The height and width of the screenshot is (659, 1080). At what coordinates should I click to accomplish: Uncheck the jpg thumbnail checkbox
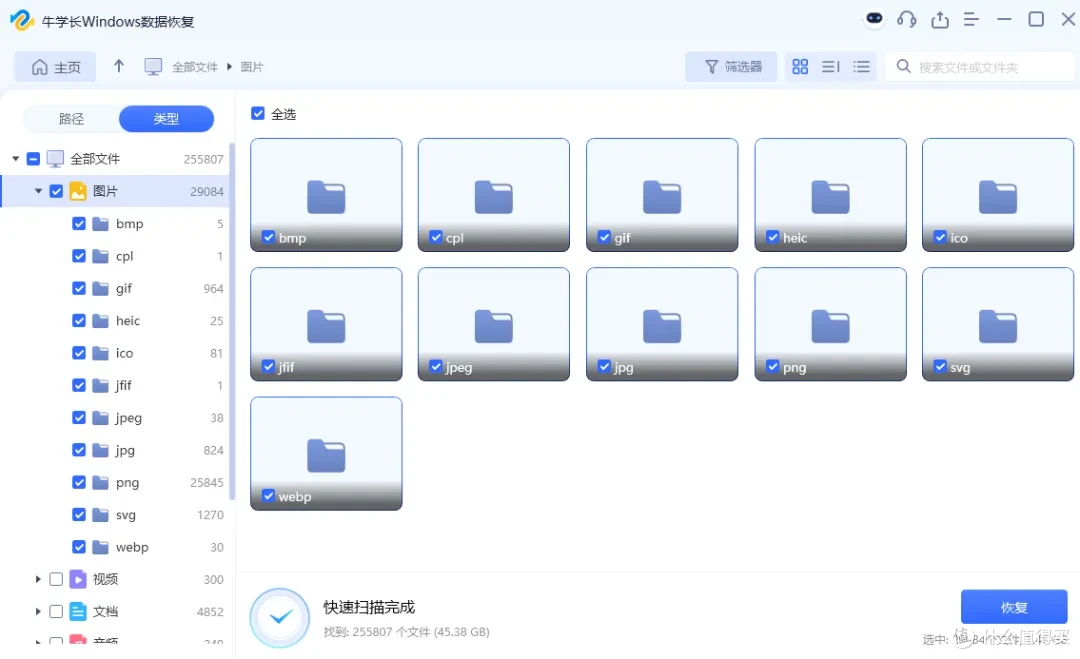coord(604,366)
